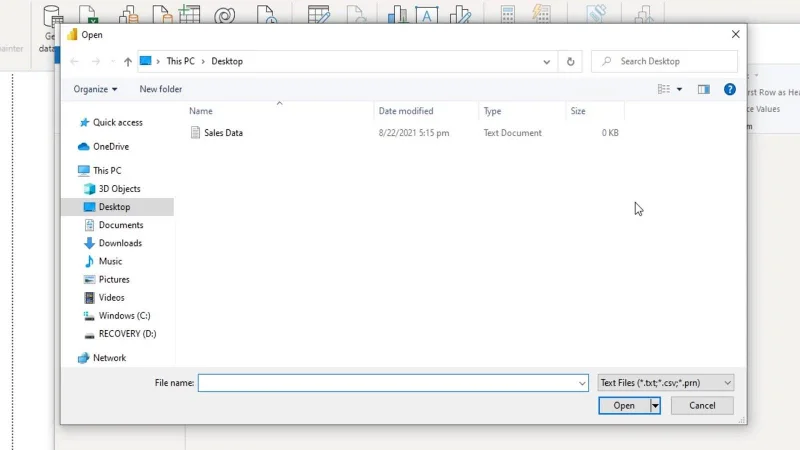Select the Videos filmstrip icon
The image size is (800, 450).
[89, 297]
